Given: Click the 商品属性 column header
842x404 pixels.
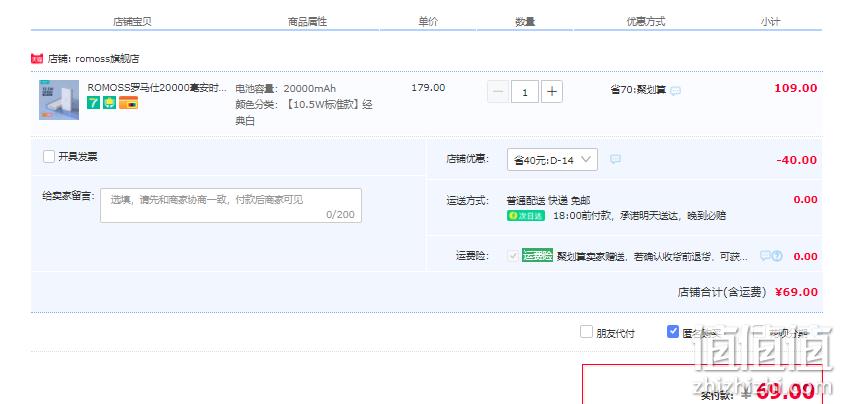Looking at the screenshot, I should click(307, 22).
